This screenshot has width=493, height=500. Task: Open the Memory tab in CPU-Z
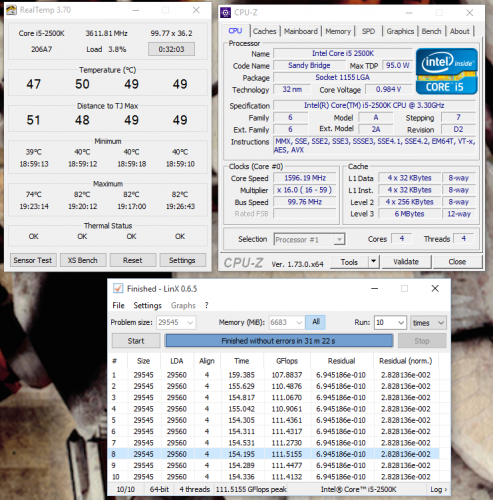(x=338, y=31)
